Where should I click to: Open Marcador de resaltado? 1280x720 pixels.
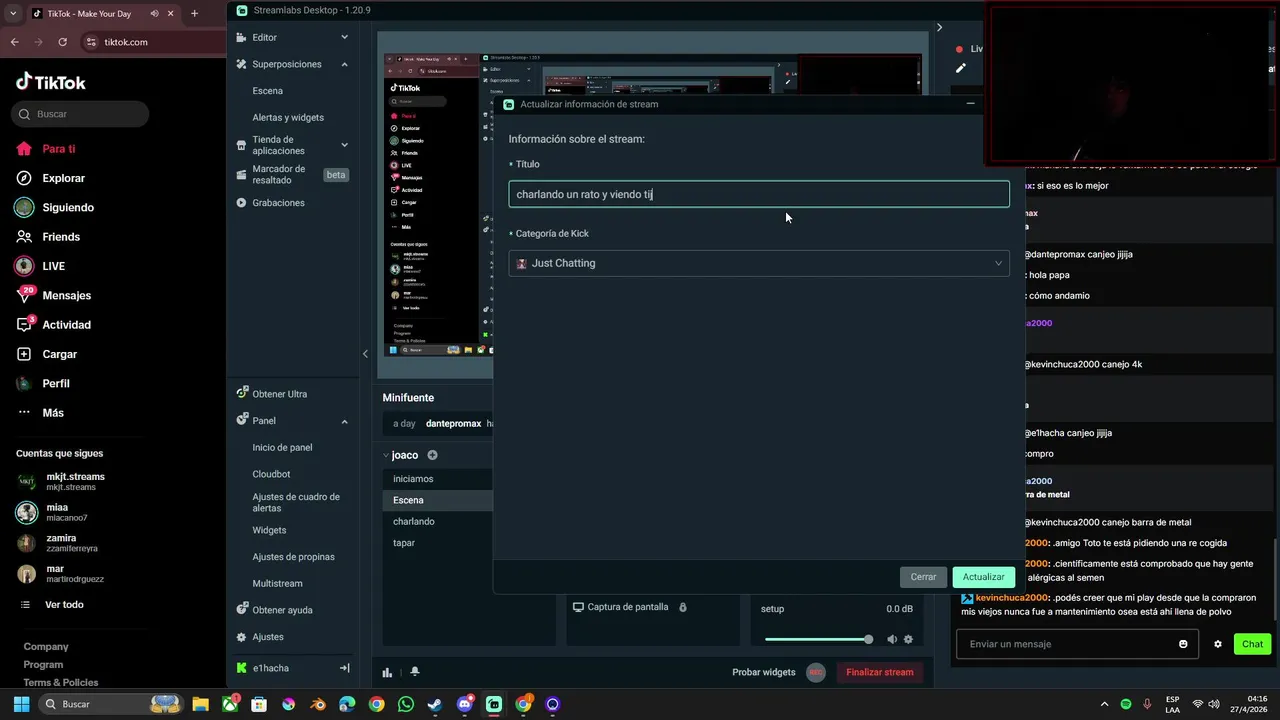pos(278,175)
